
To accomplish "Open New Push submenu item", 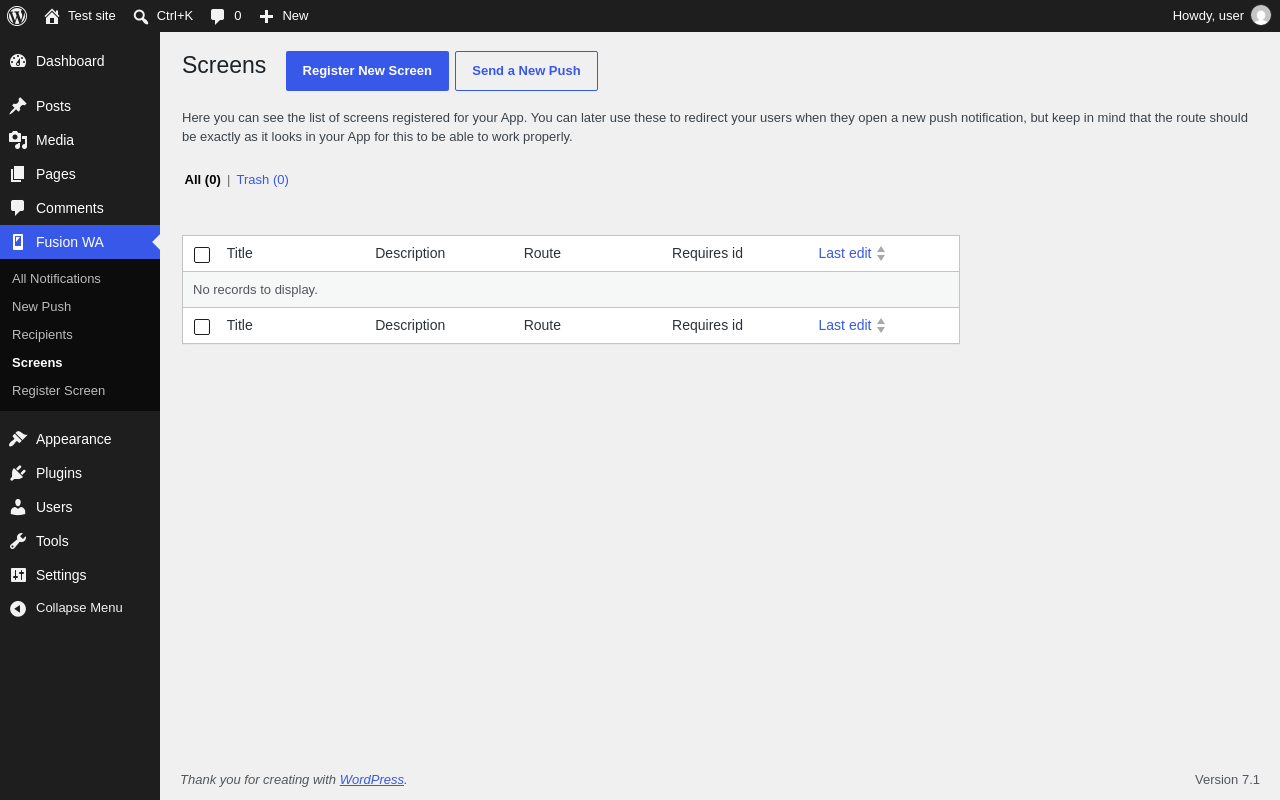I will pyautogui.click(x=80, y=307).
